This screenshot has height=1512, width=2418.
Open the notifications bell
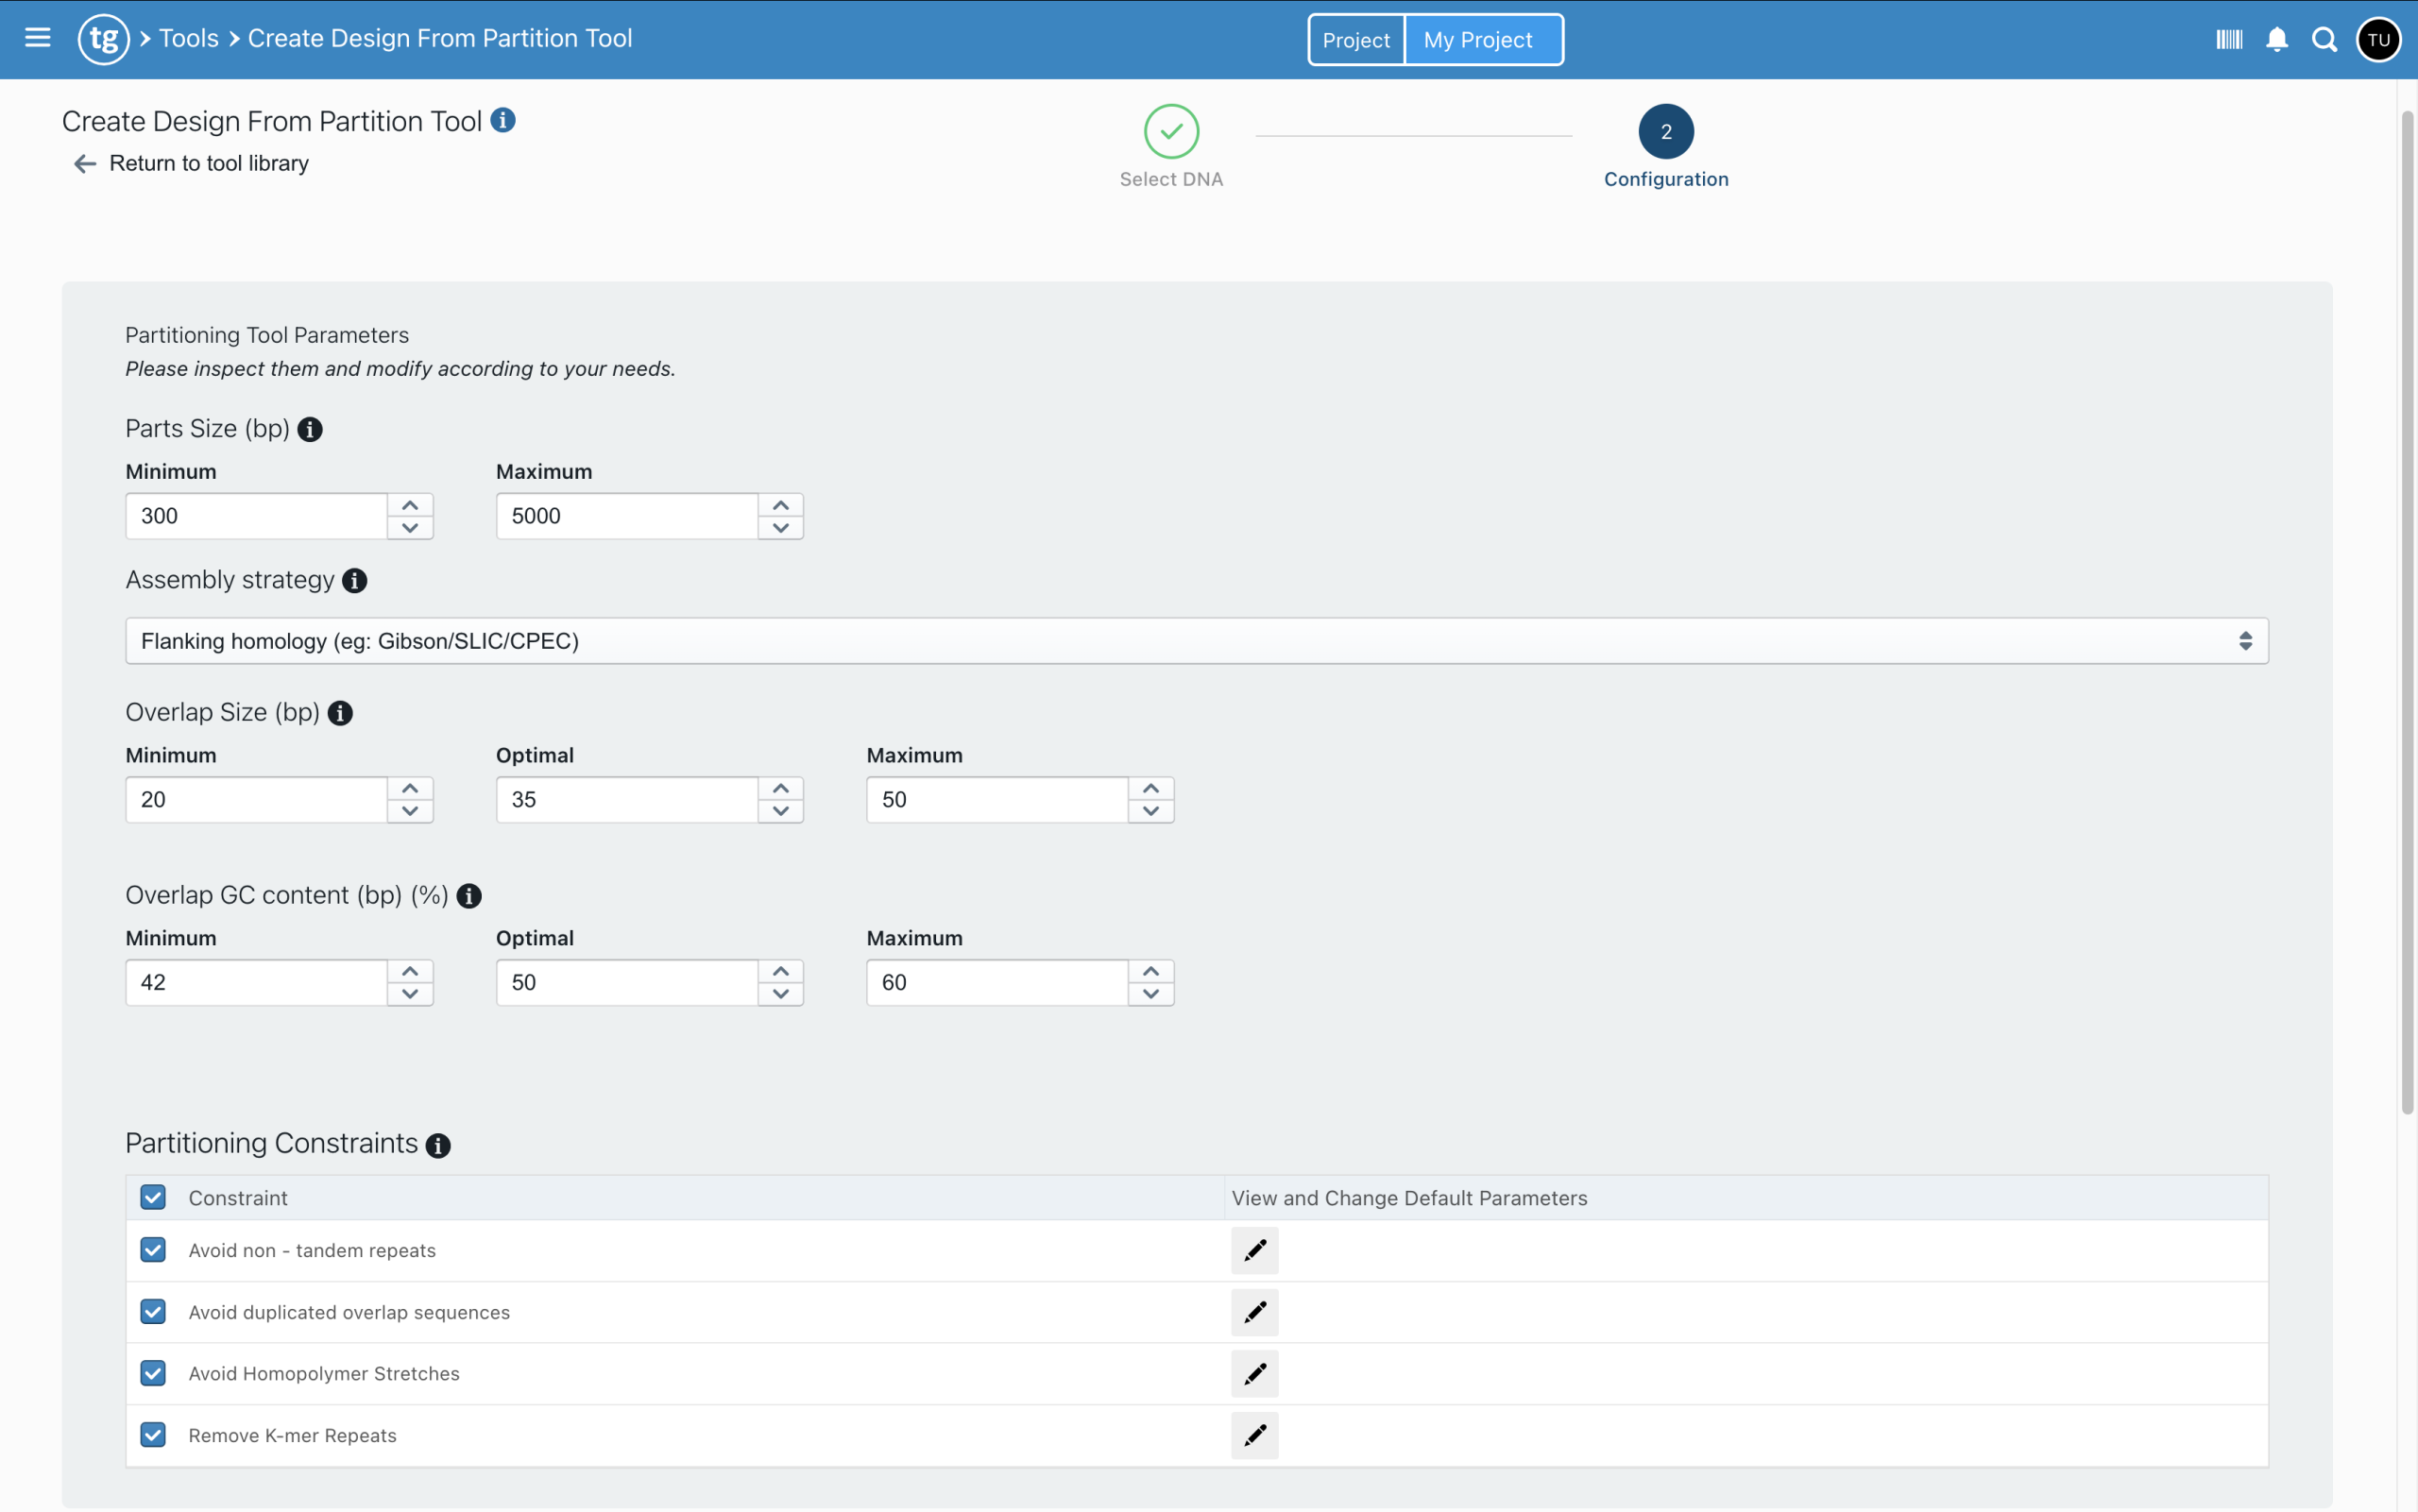pyautogui.click(x=2277, y=40)
